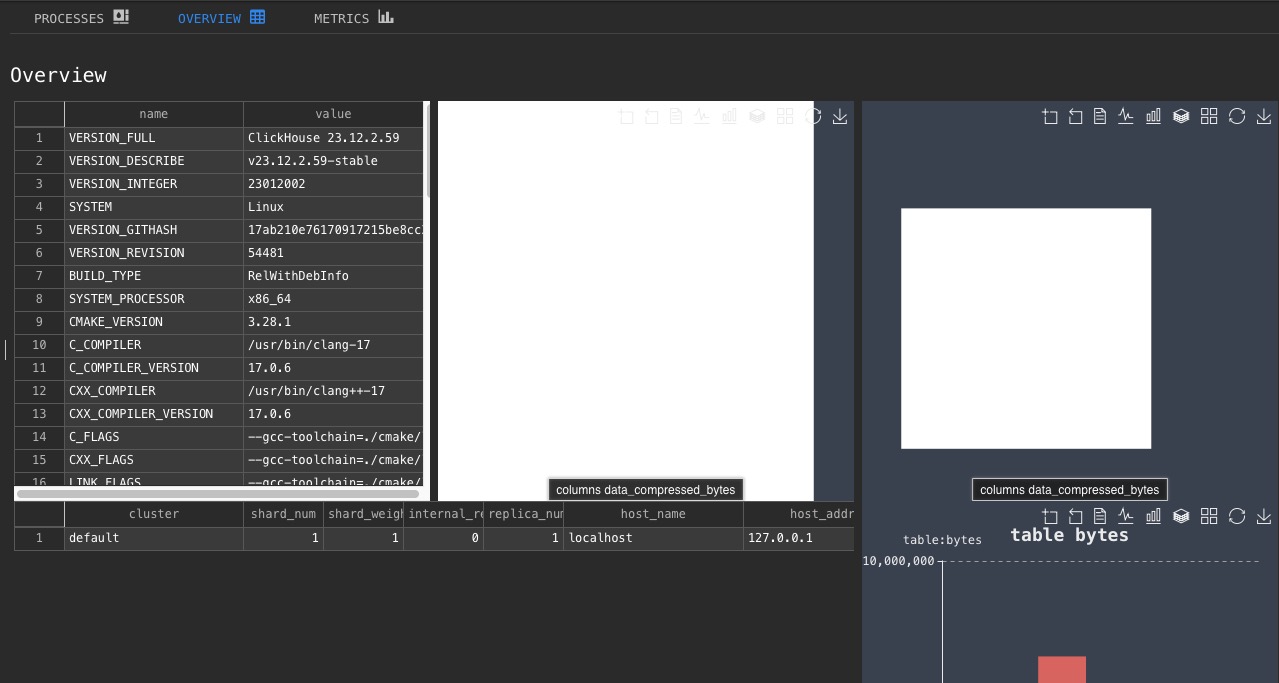This screenshot has width=1279, height=683.
Task: Refresh the middle chart panel
Action: coord(813,116)
